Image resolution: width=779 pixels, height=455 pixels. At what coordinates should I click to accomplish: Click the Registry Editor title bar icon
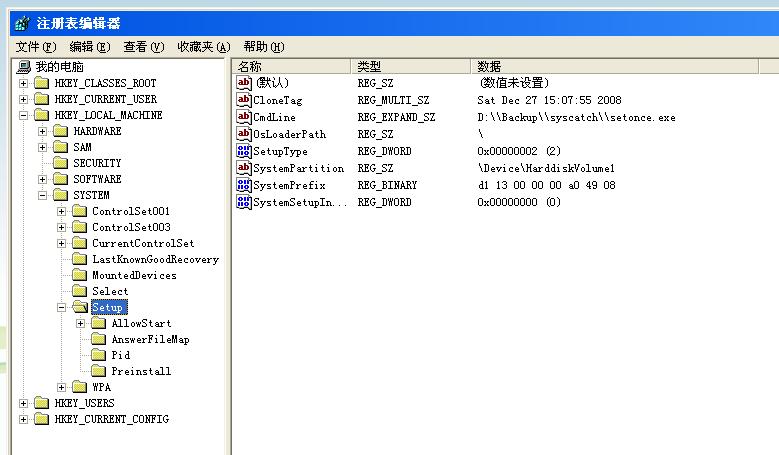(22, 23)
